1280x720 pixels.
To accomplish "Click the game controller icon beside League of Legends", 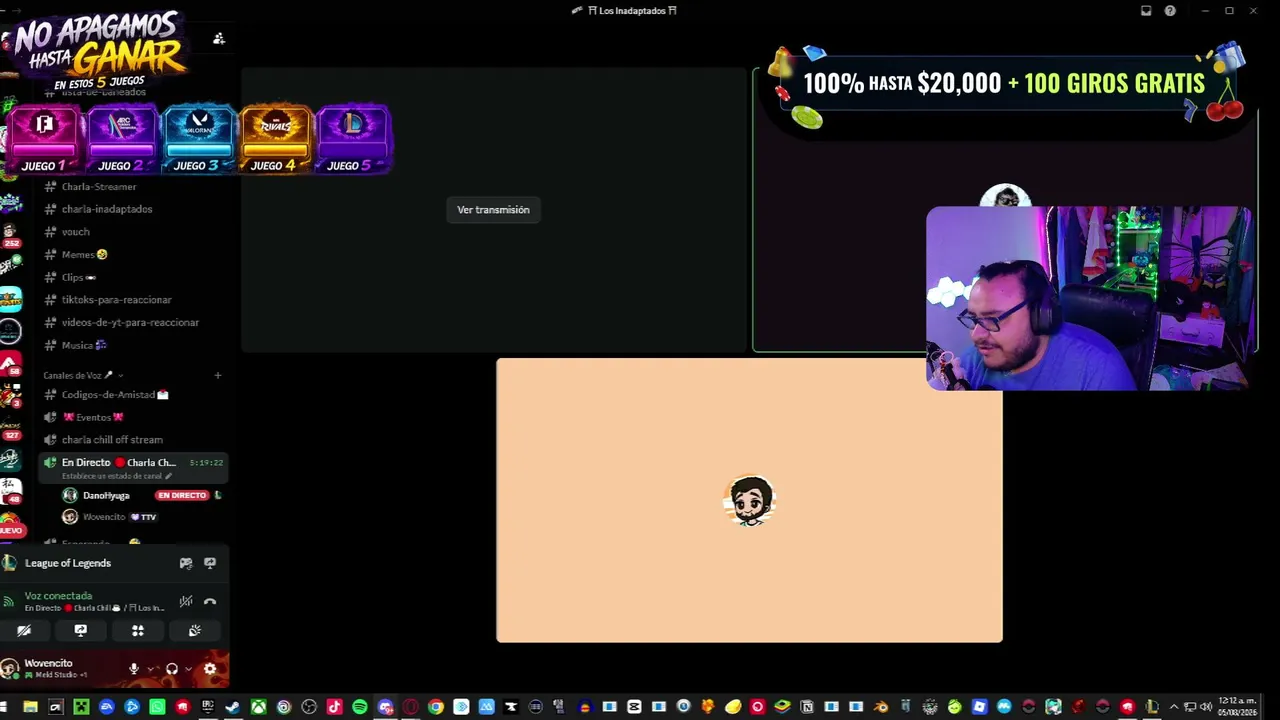I will [186, 563].
